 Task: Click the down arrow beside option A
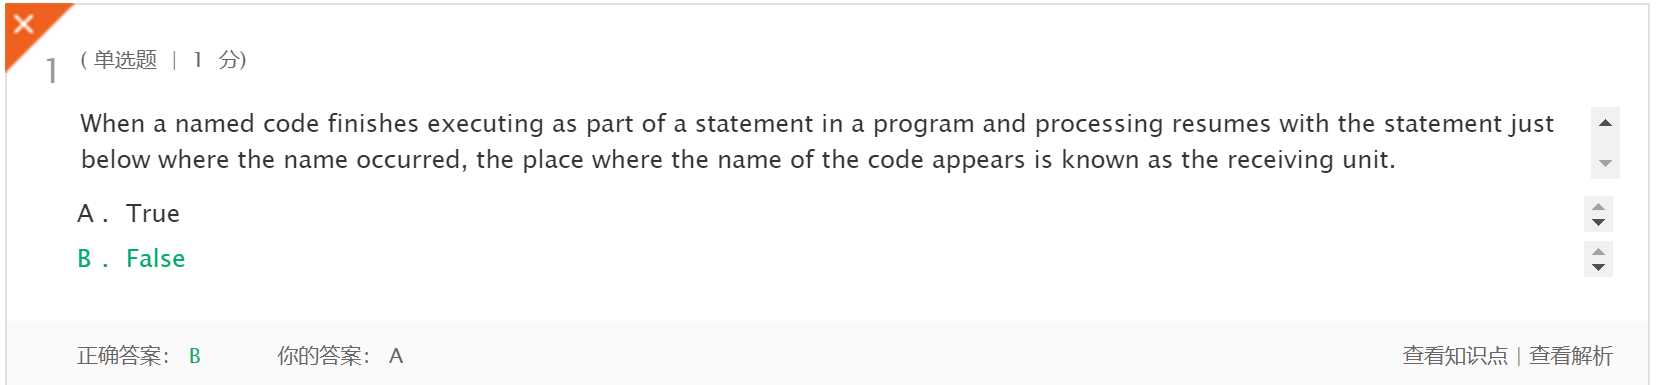1598,222
